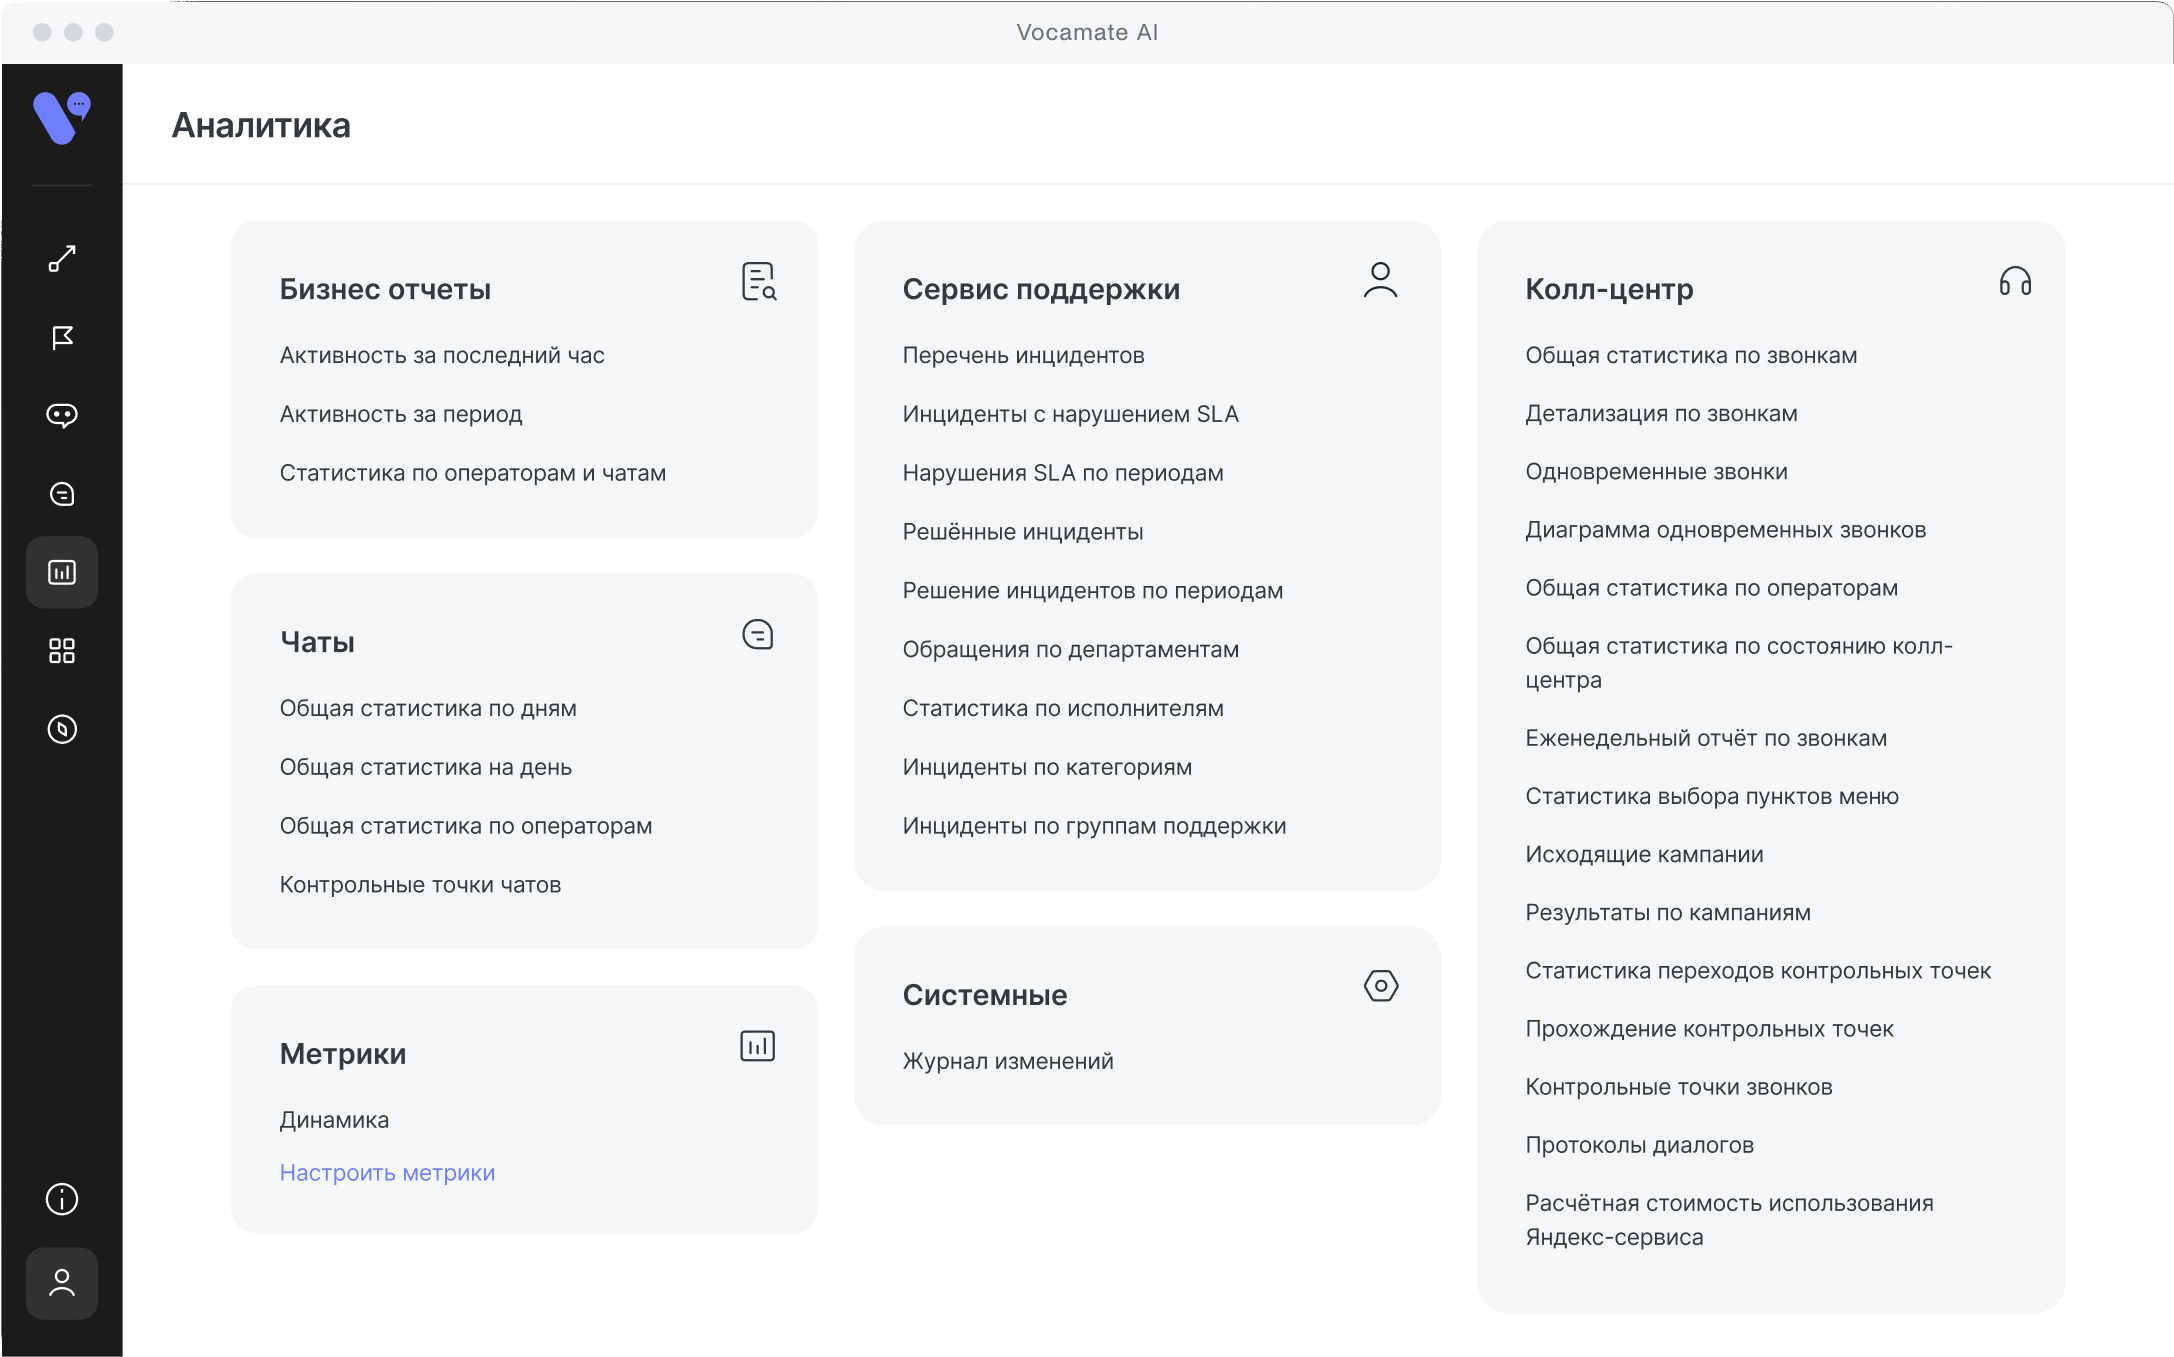
Task: Click the Vocamate logo at the top
Action: pyautogui.click(x=61, y=117)
